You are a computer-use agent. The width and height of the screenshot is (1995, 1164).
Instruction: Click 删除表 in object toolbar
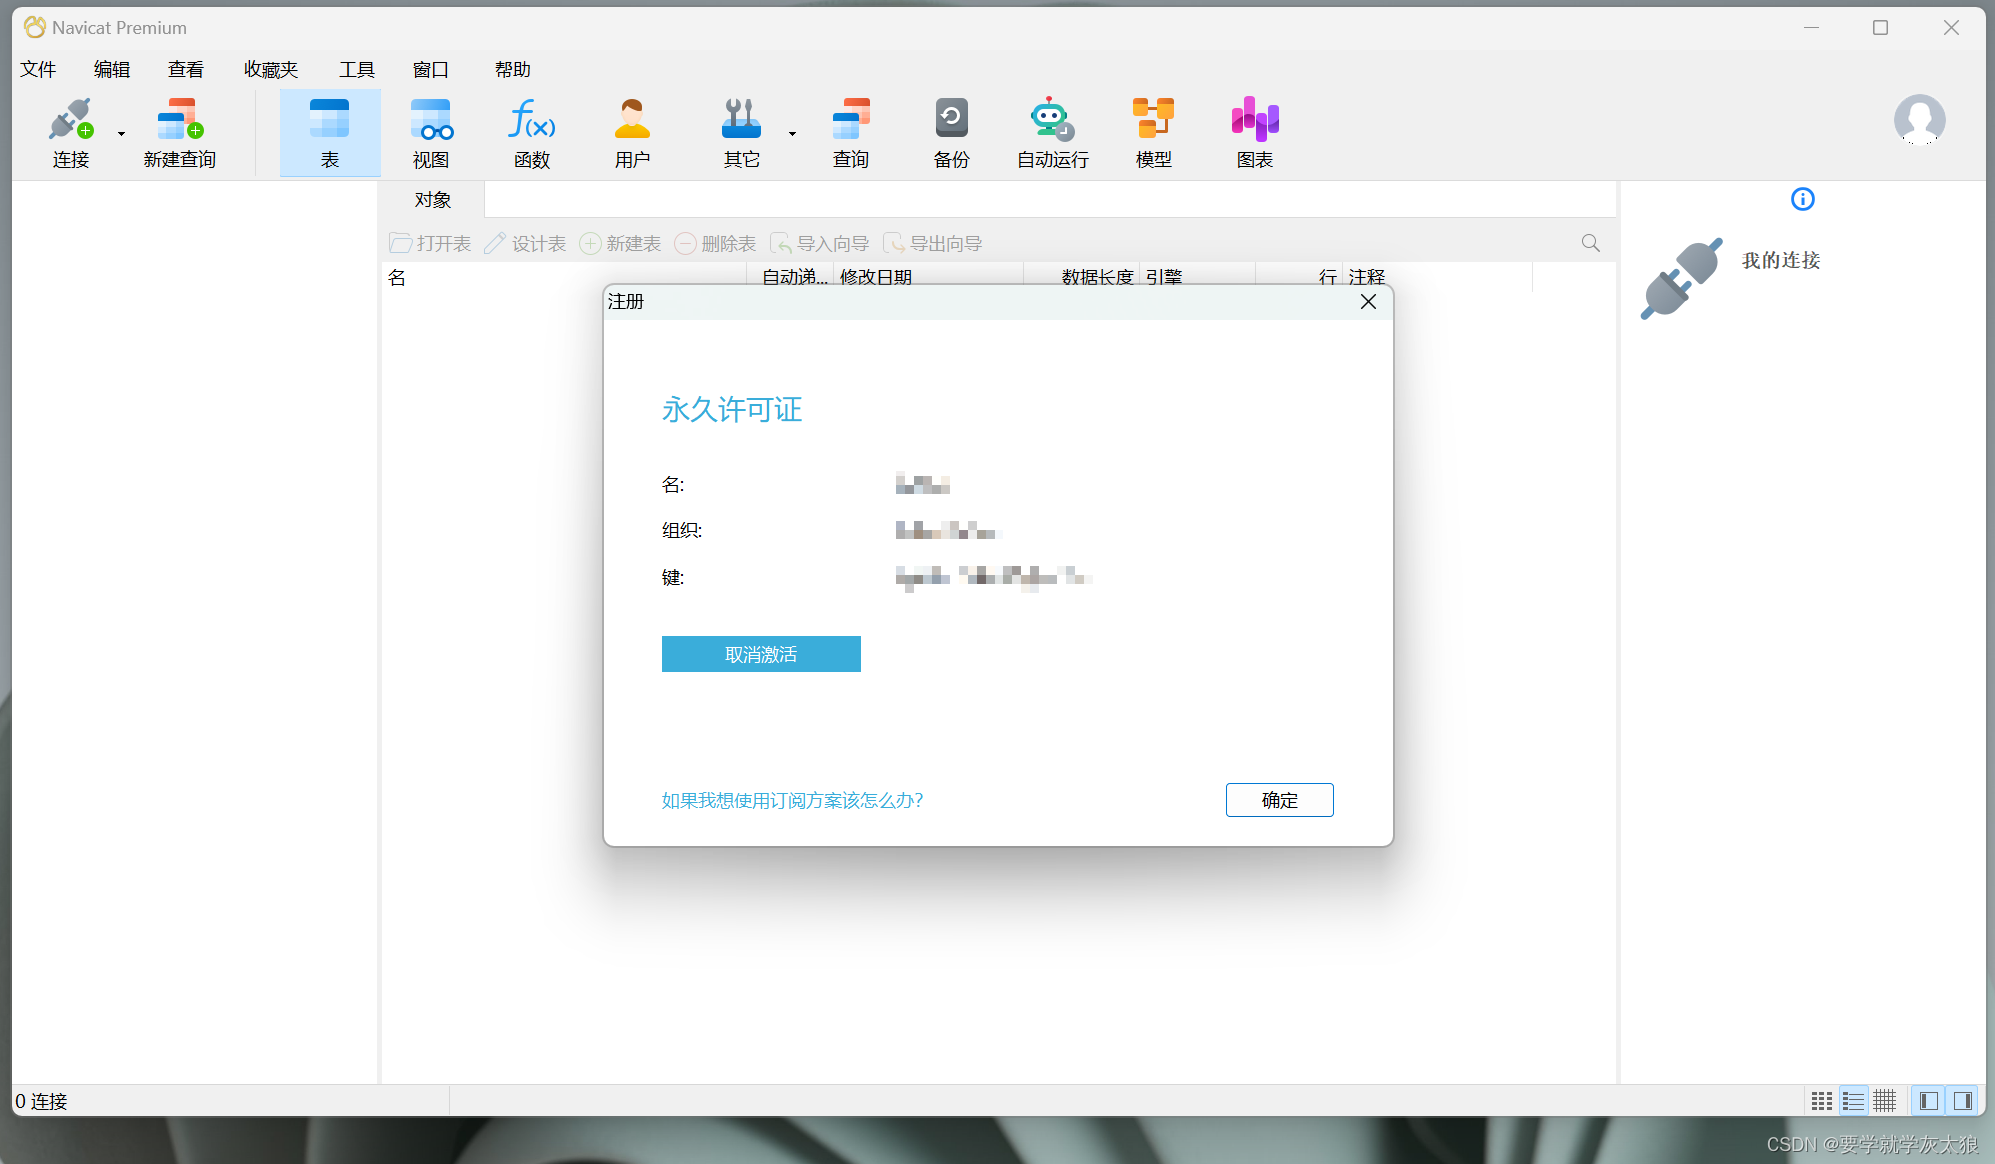click(715, 244)
